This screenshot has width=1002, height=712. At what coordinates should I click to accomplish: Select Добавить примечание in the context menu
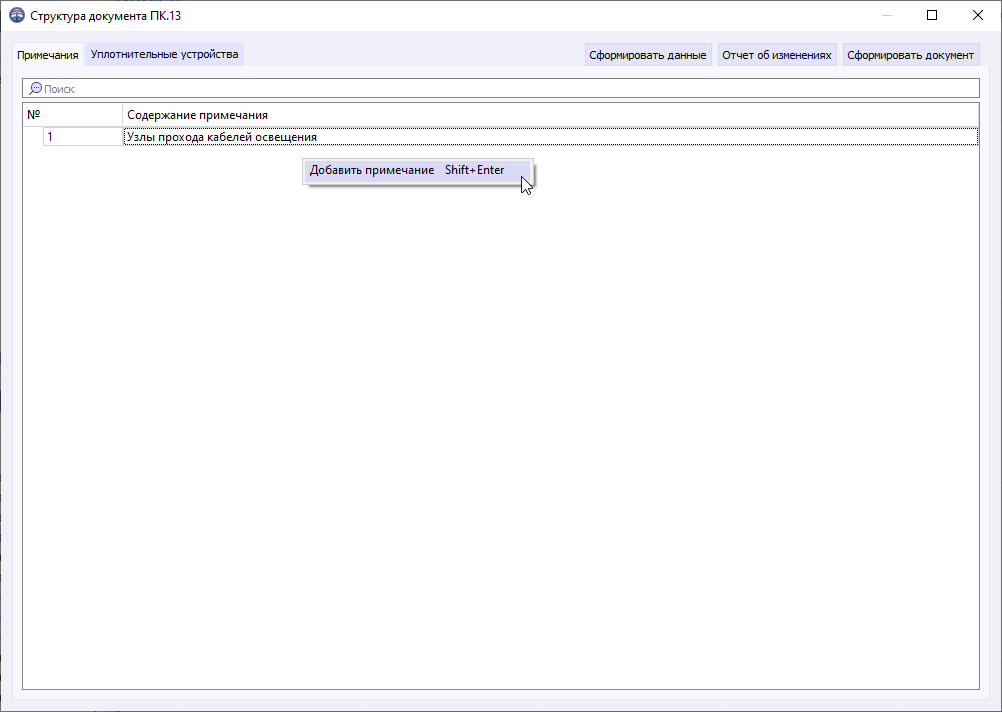click(369, 170)
